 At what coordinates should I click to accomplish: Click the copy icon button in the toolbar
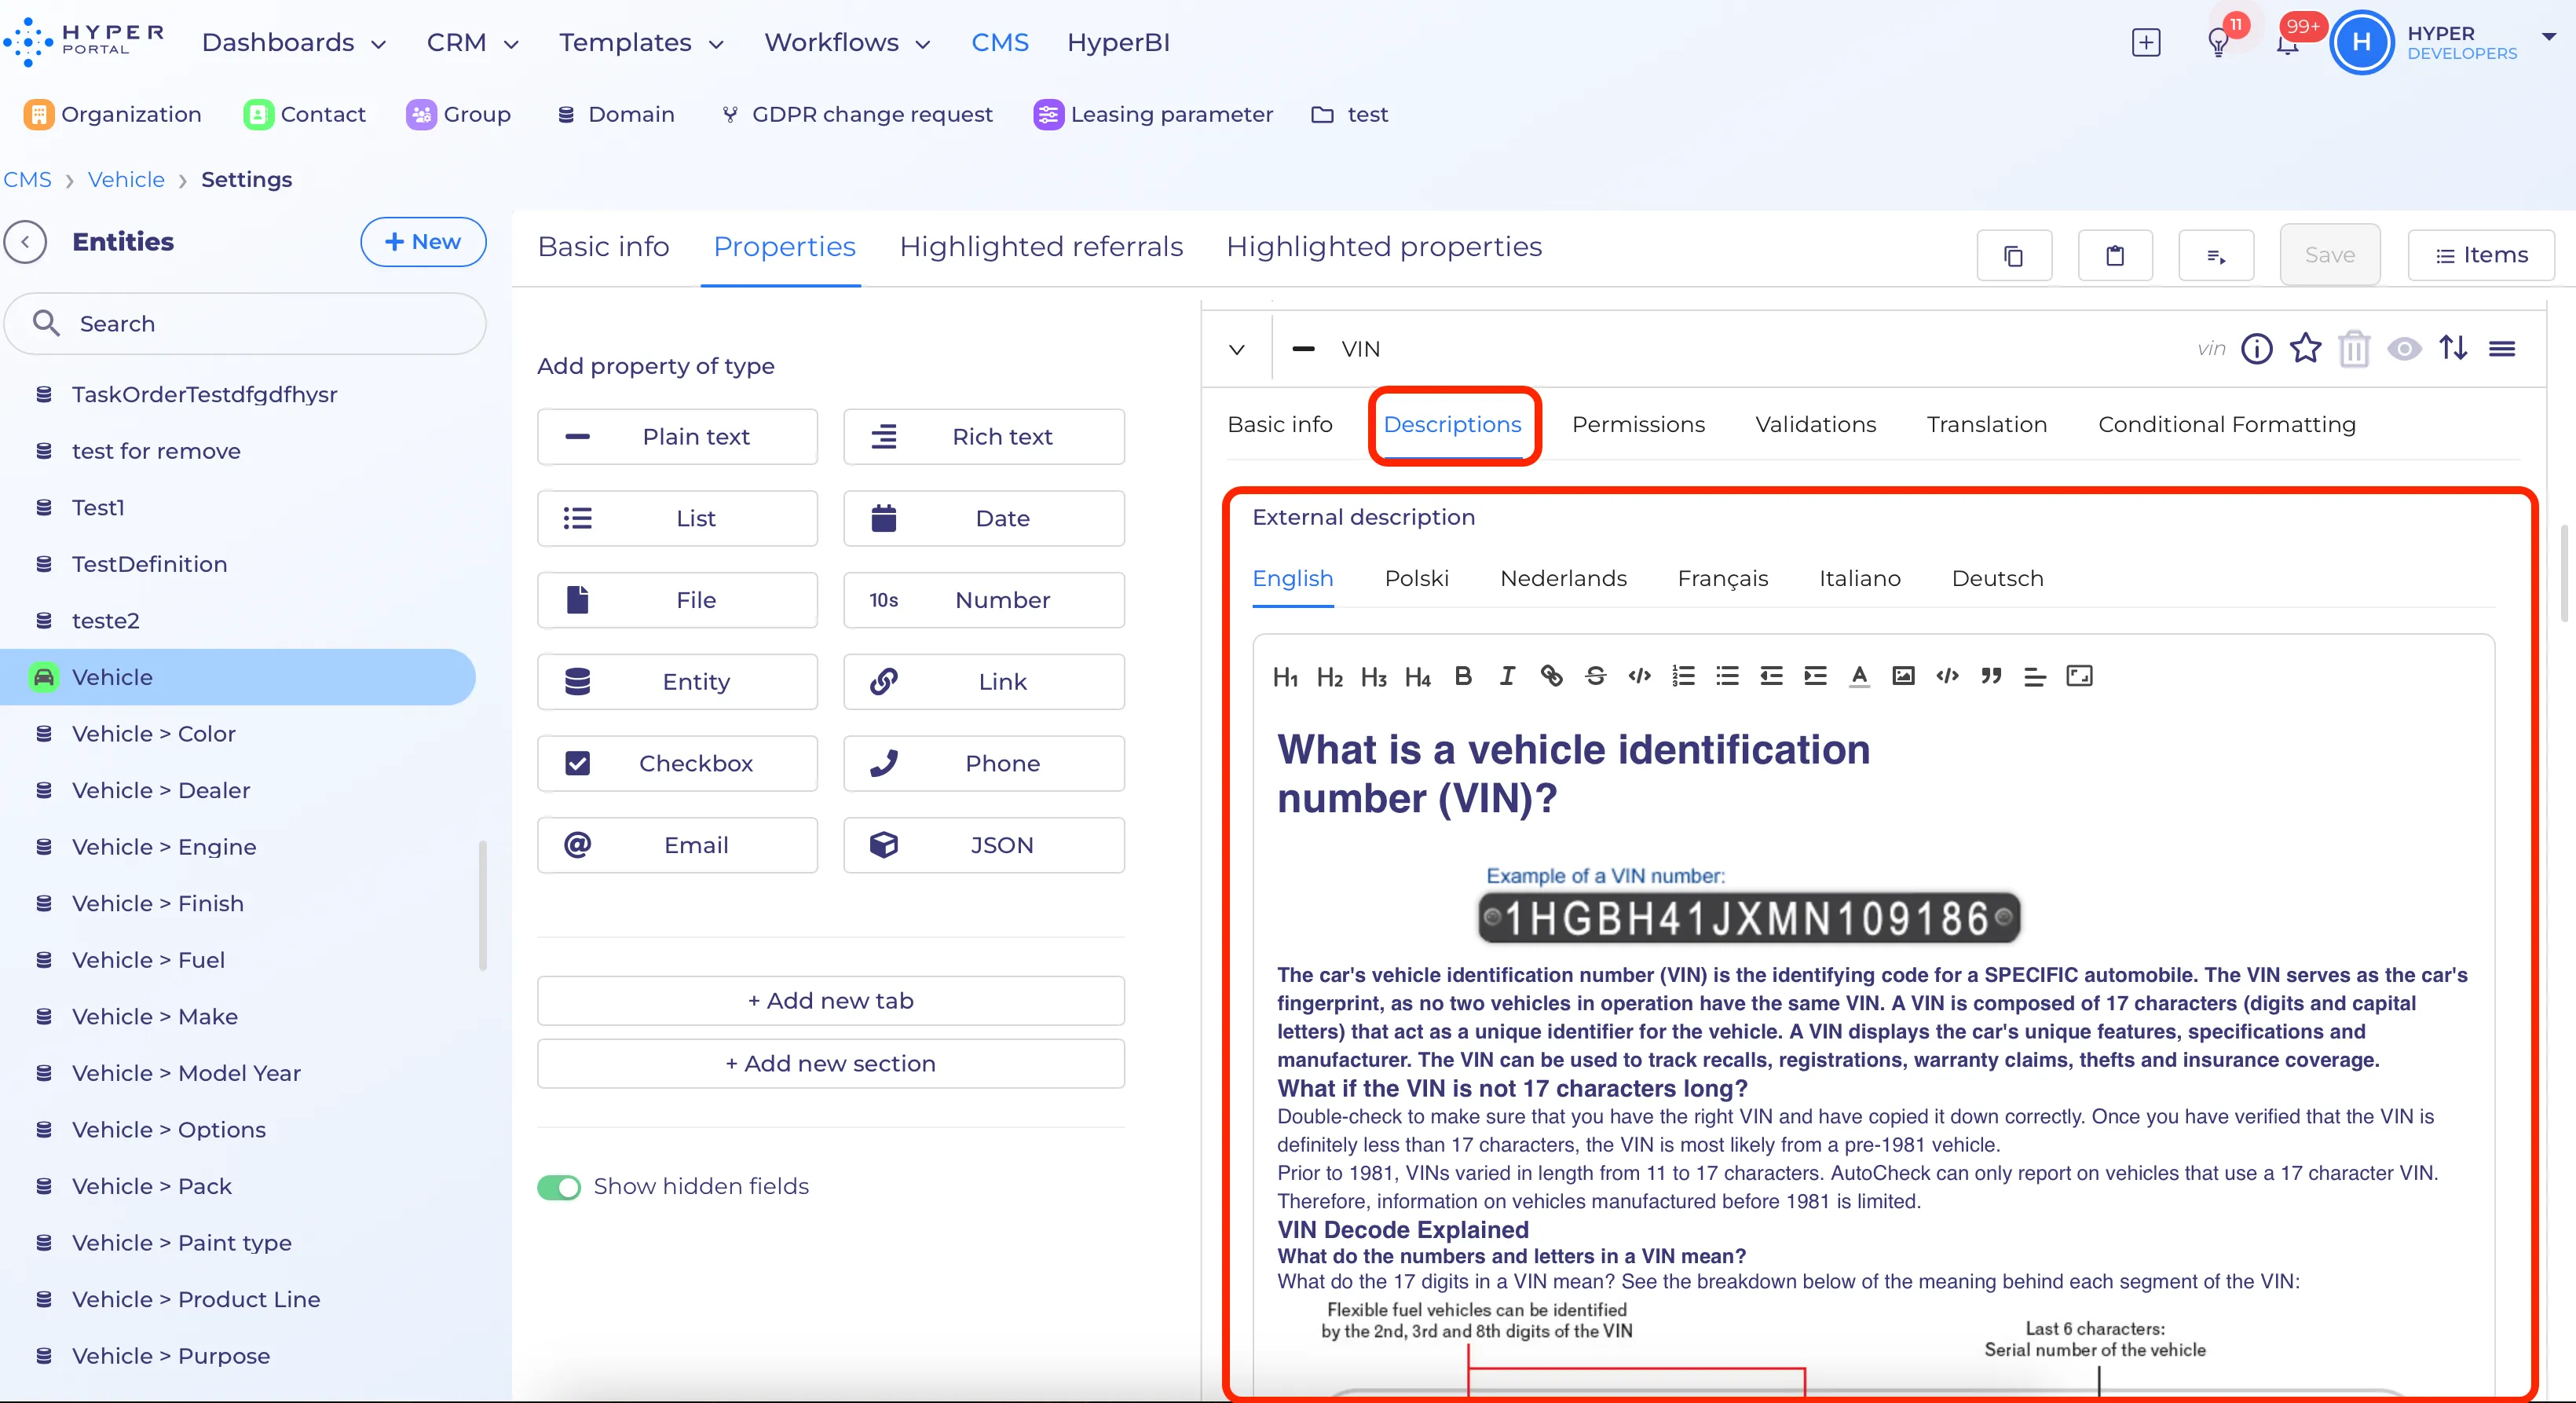coord(2014,256)
